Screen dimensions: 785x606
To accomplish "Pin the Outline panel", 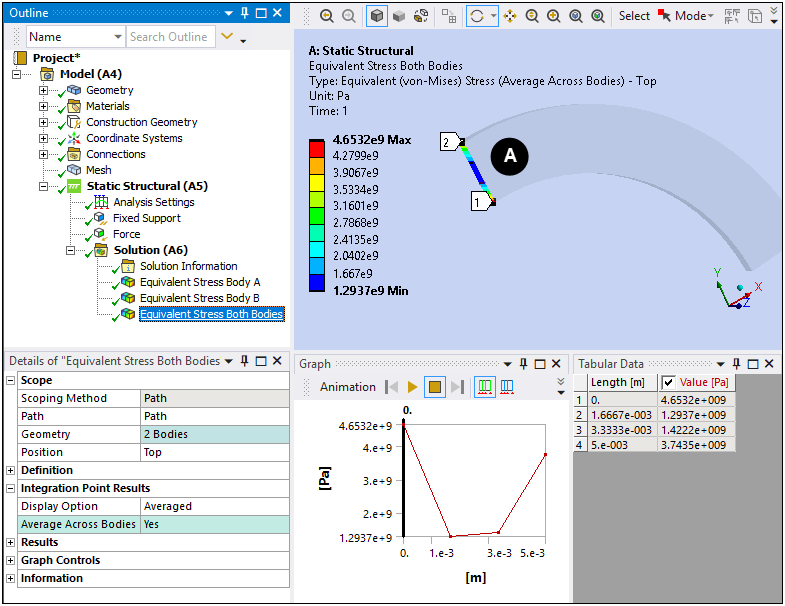I will click(x=245, y=13).
